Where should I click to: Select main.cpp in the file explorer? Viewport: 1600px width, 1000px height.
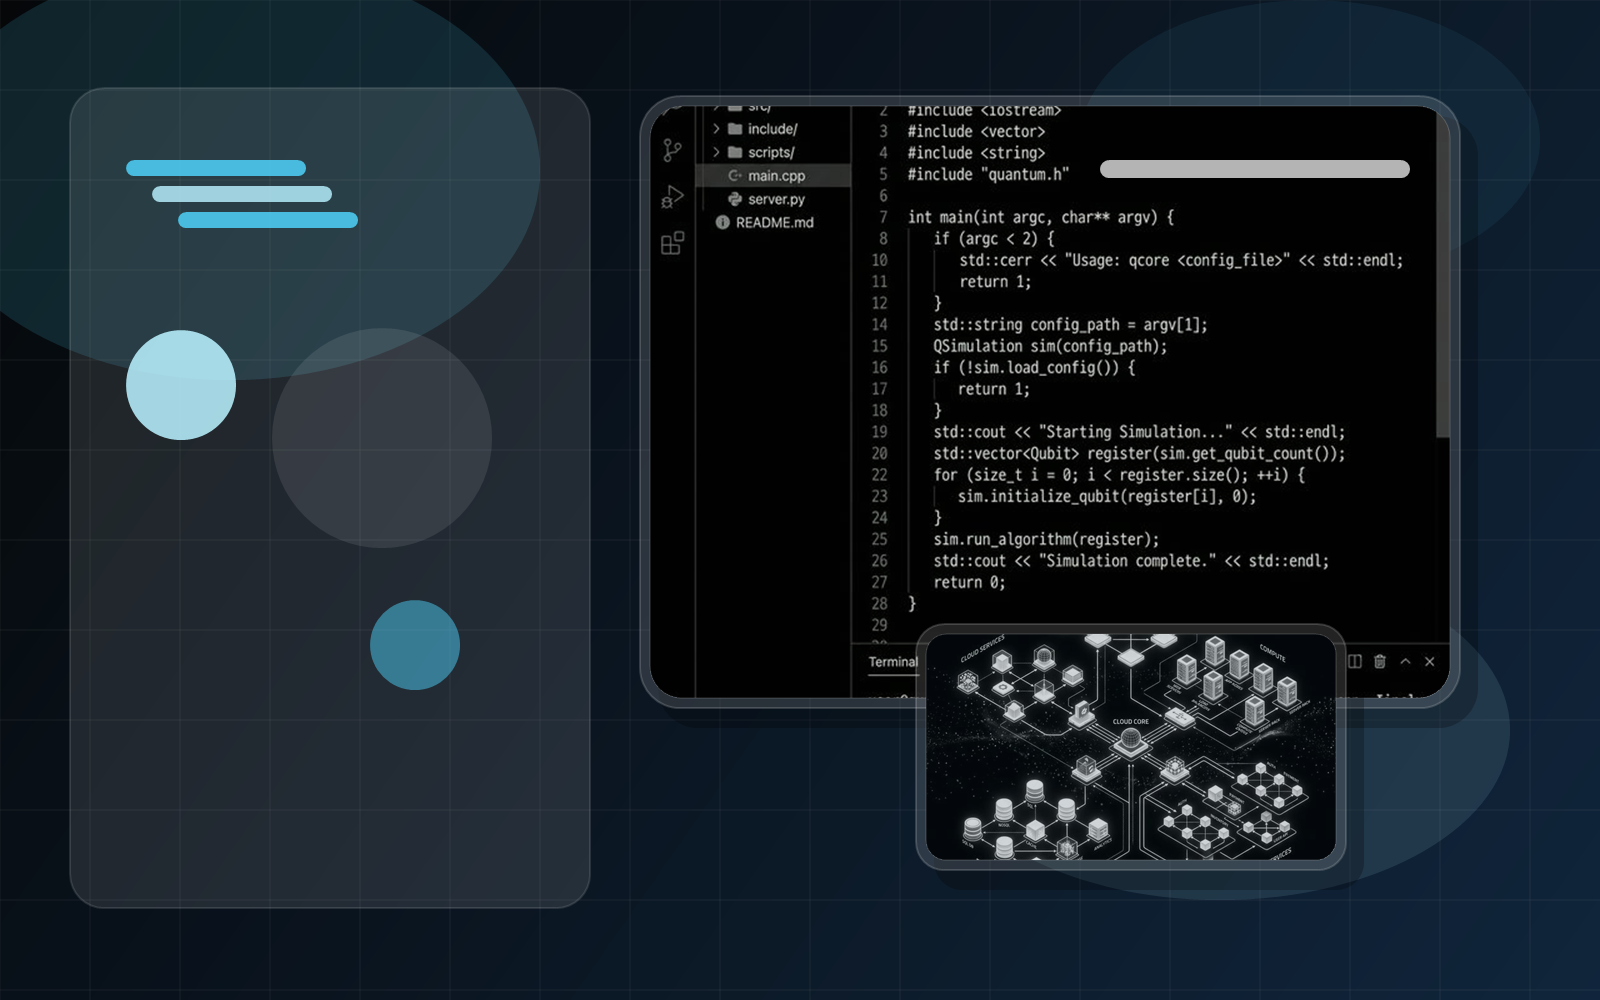[x=773, y=176]
